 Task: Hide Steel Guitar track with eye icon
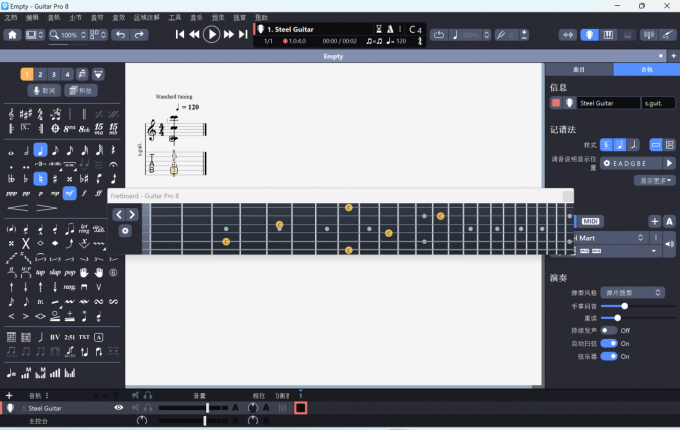click(119, 408)
